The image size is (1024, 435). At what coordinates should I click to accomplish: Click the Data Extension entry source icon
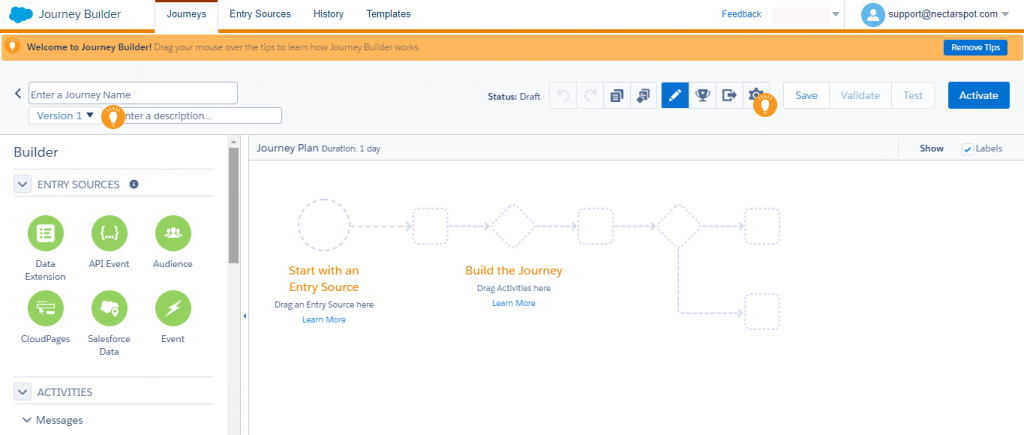[45, 233]
